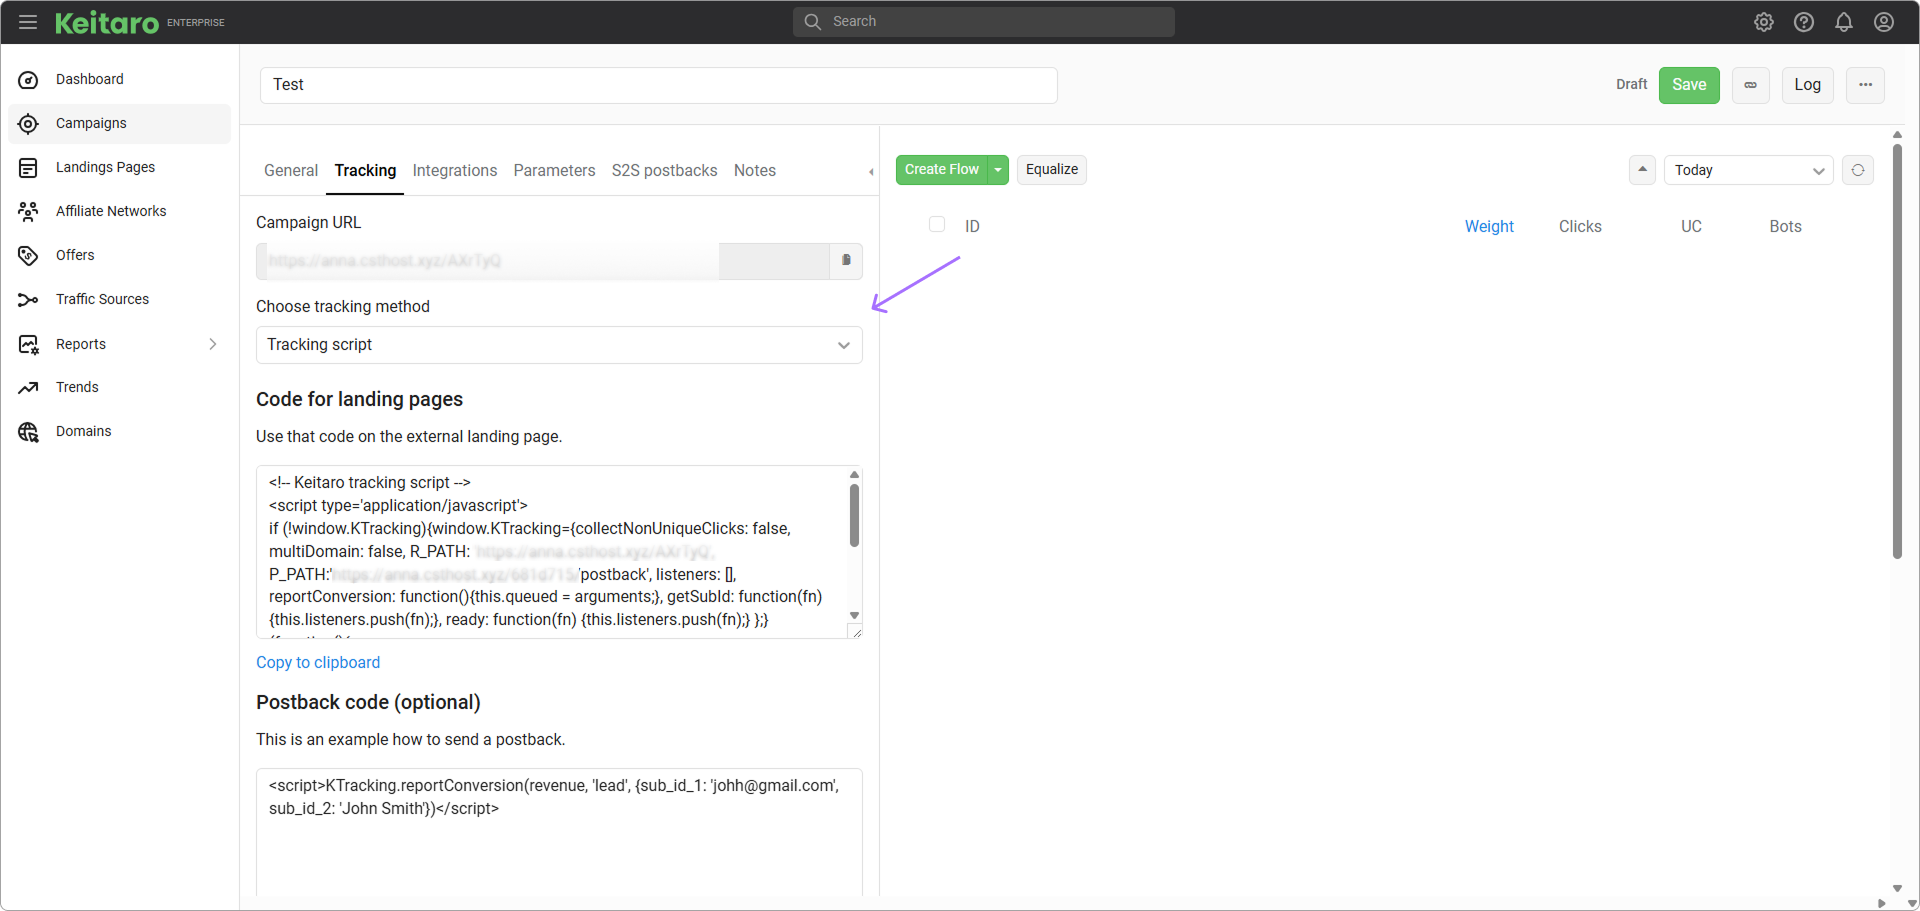Click the Traffic Sources icon

pyautogui.click(x=29, y=300)
